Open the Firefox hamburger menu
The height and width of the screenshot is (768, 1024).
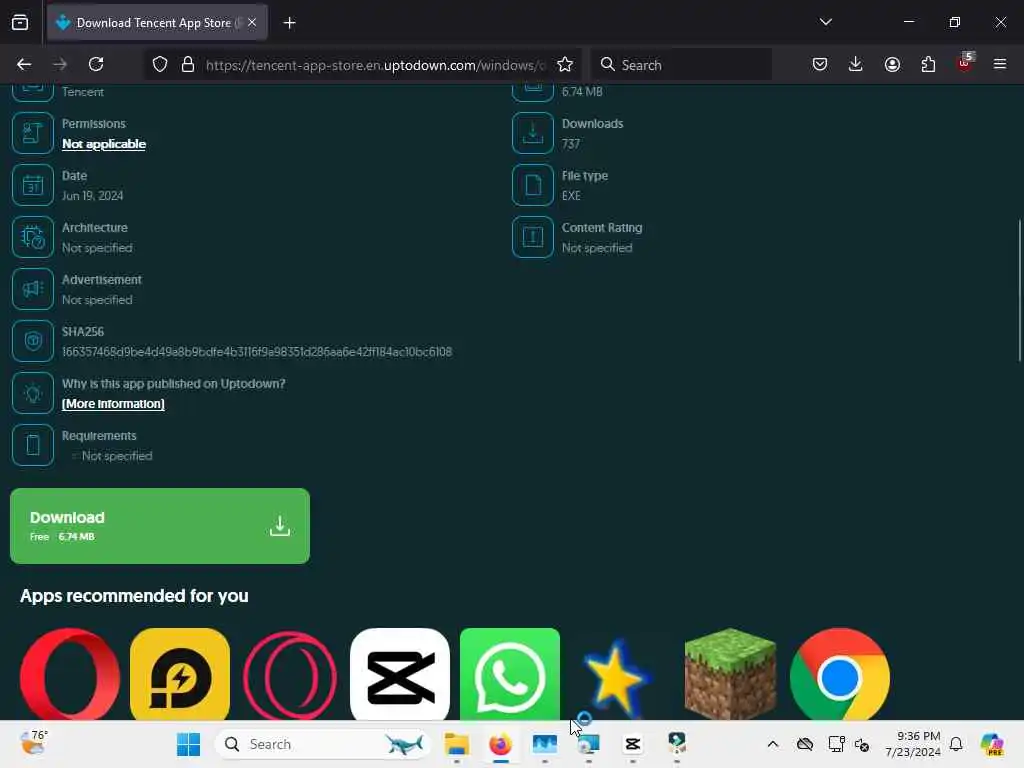(1000, 64)
